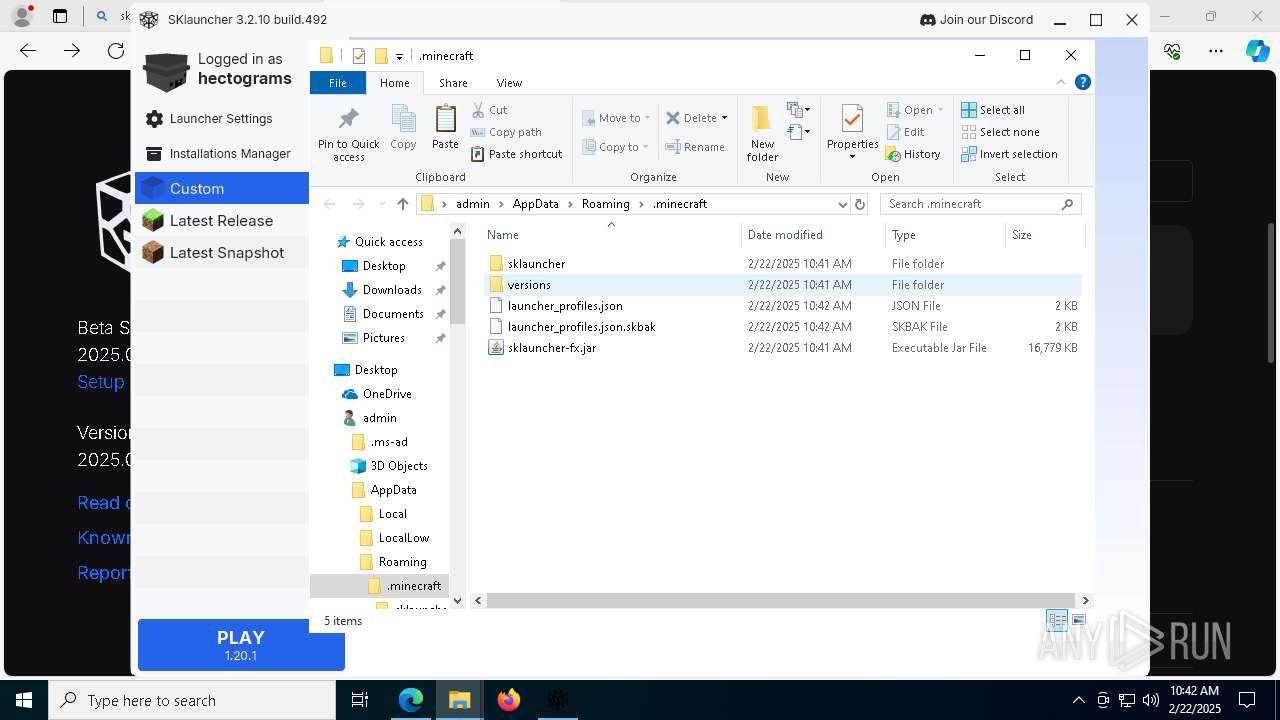1280x720 pixels.
Task: Open Installations Manager in SKlauncher
Action: pos(230,154)
